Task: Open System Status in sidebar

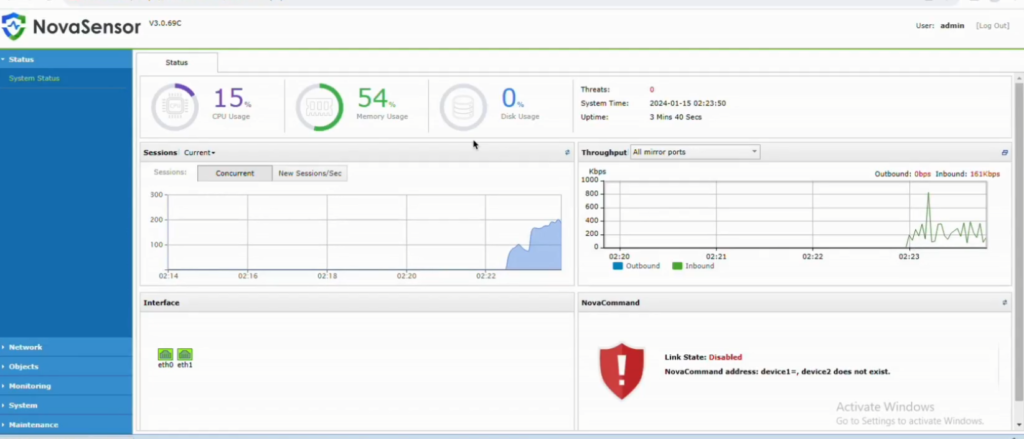Action: click(34, 78)
